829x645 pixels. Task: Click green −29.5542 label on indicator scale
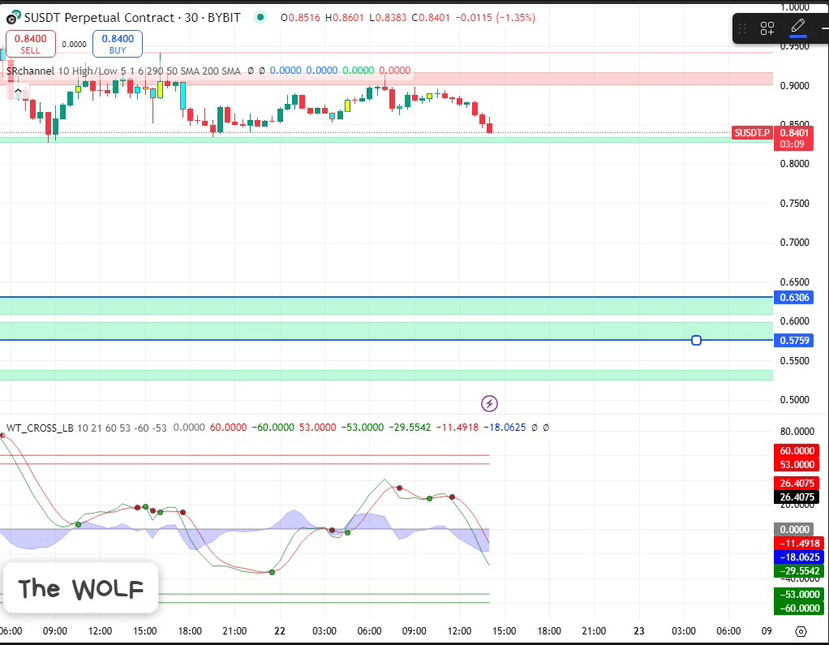click(x=797, y=571)
